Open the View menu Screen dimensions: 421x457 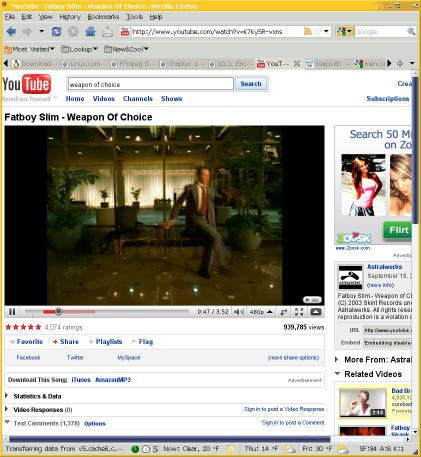coord(46,17)
